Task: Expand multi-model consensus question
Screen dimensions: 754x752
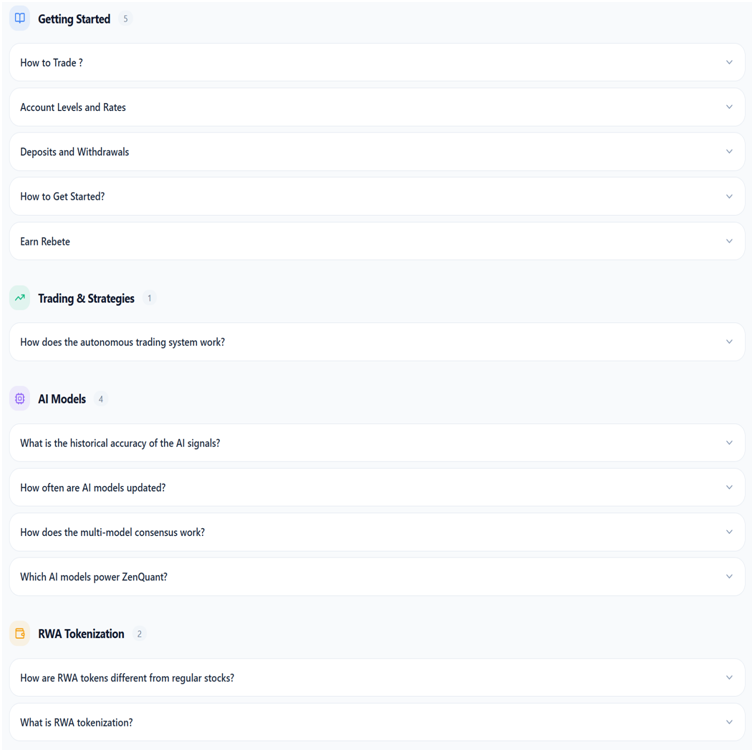Action: (x=377, y=532)
